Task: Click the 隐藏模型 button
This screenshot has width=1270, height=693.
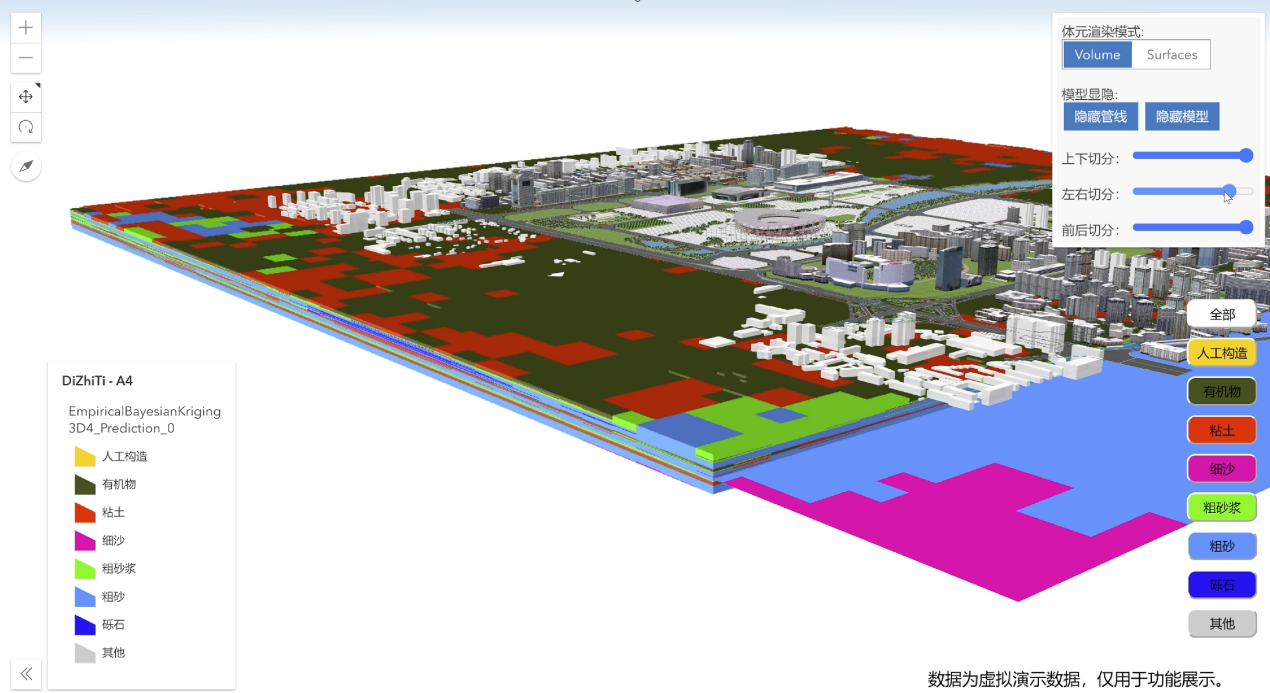Action: coord(1182,117)
